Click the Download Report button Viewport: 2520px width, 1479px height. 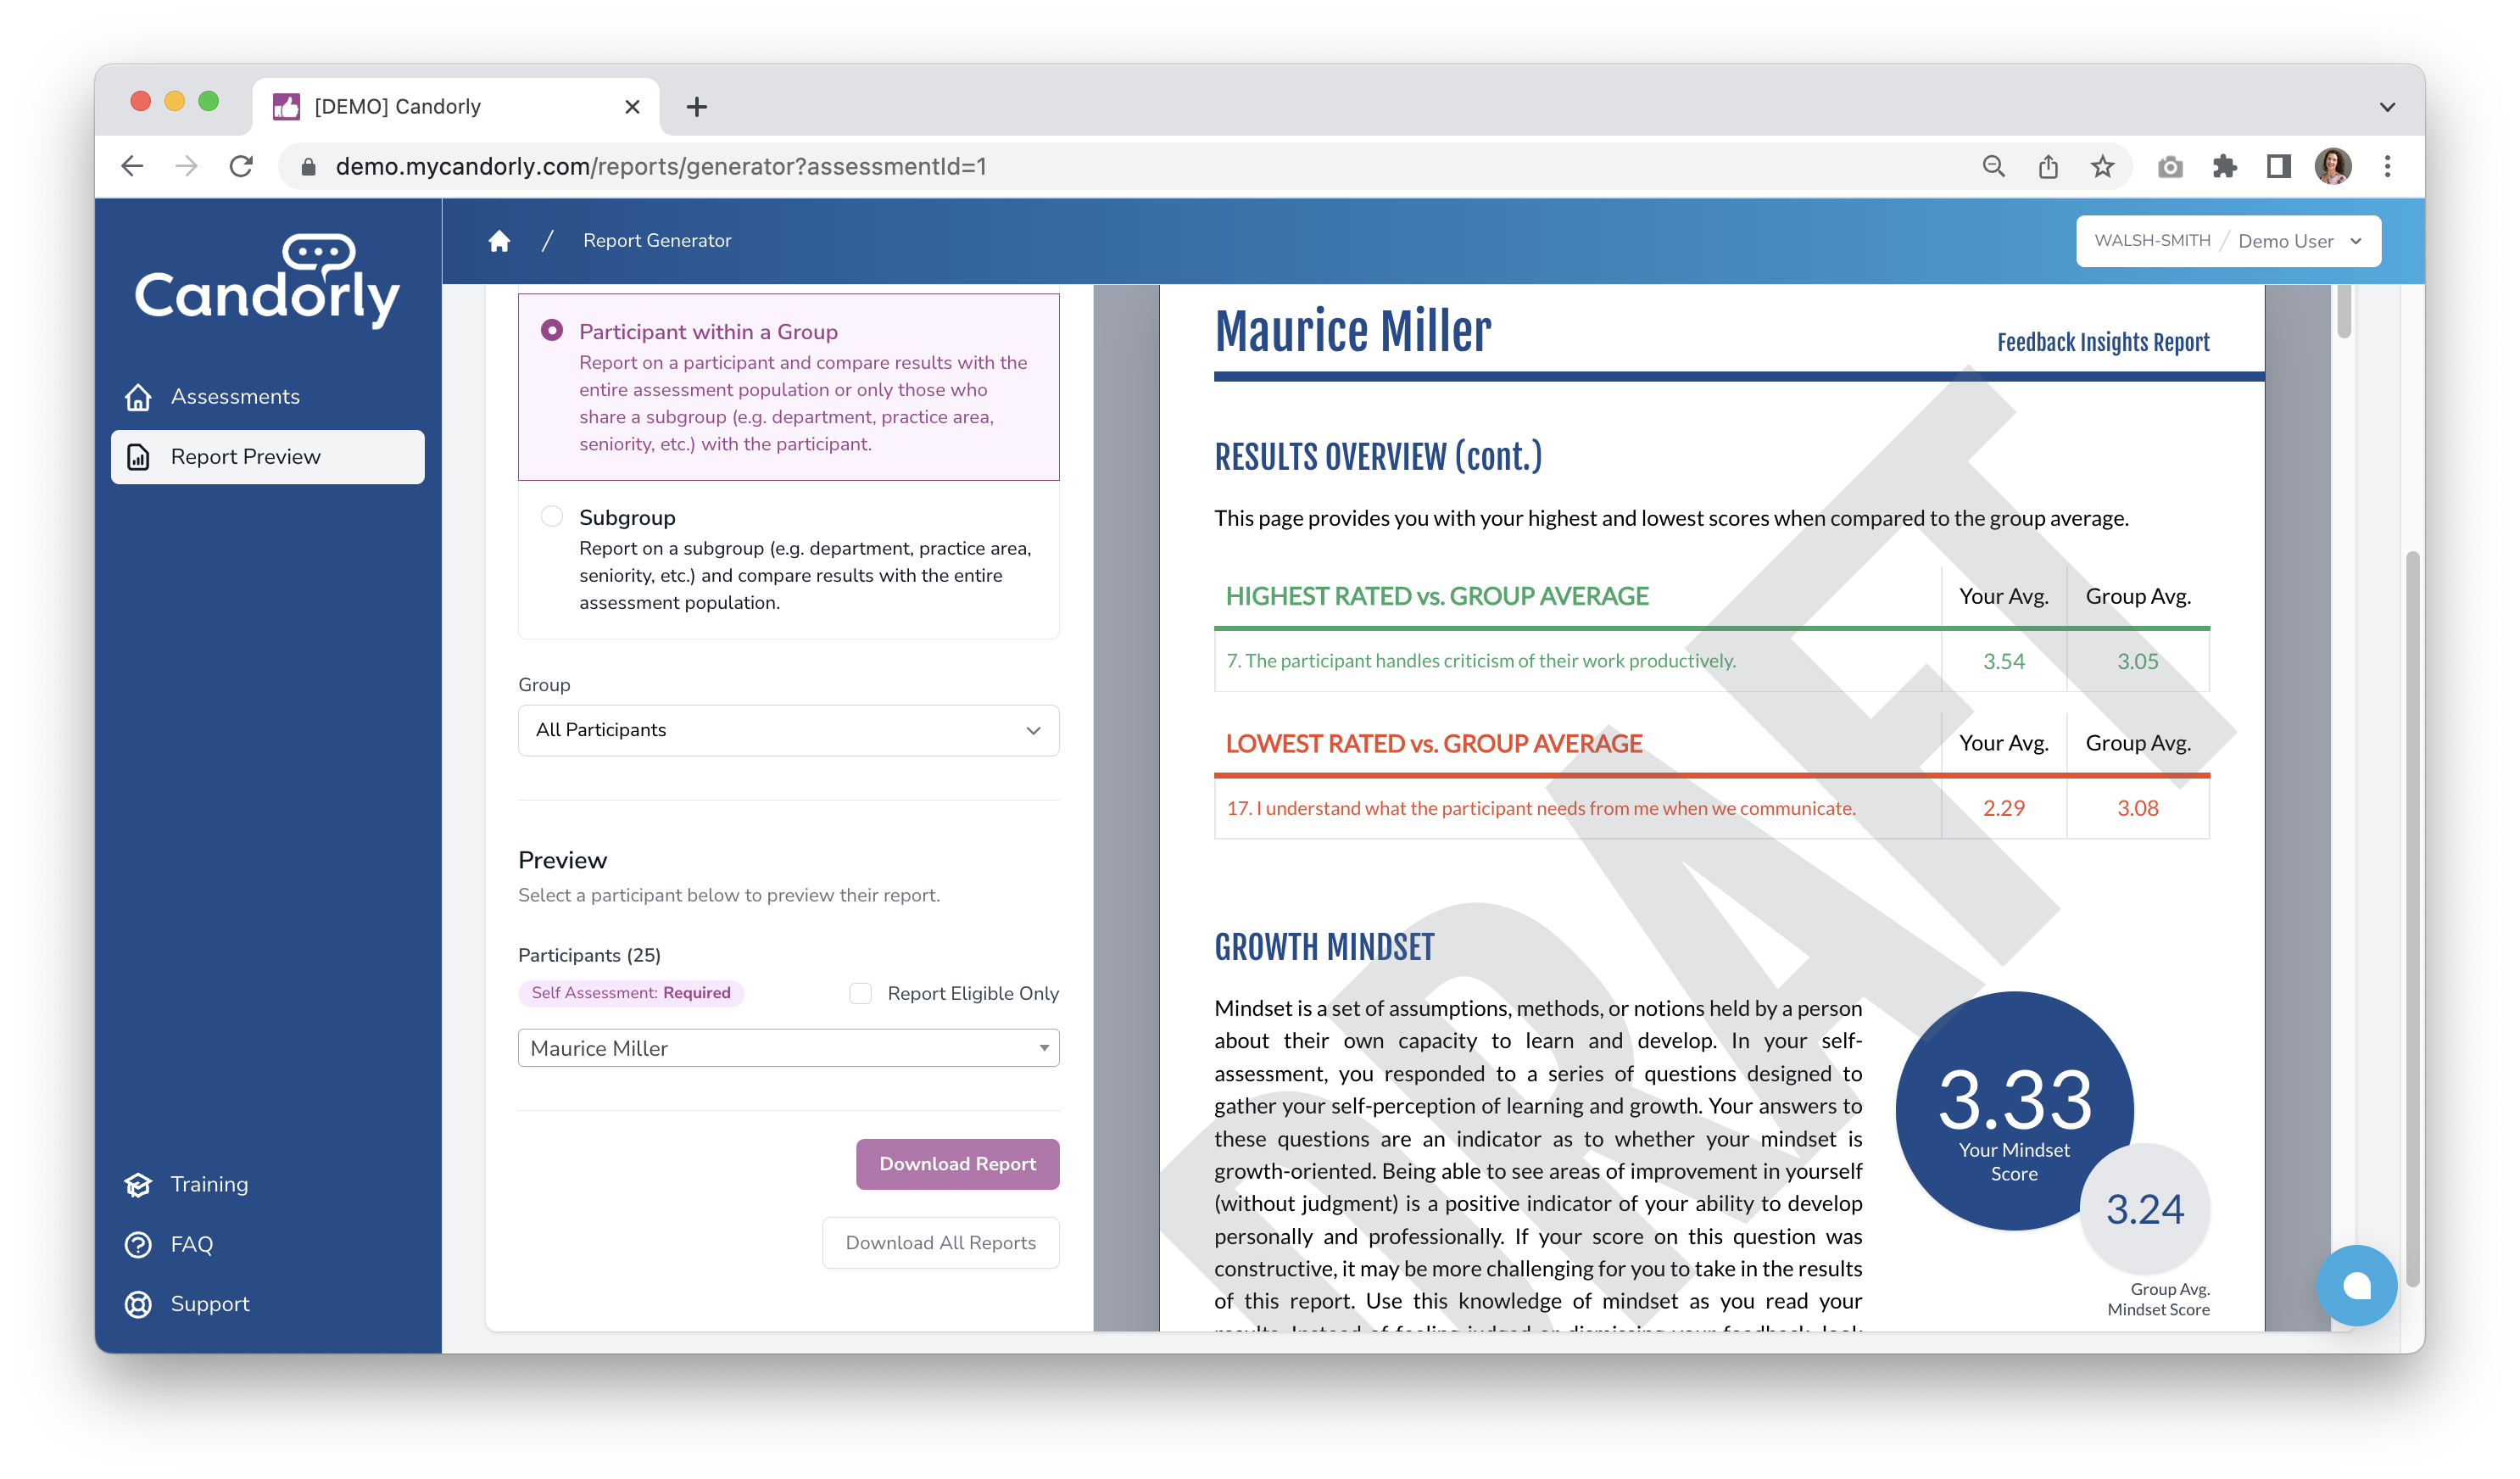click(957, 1164)
